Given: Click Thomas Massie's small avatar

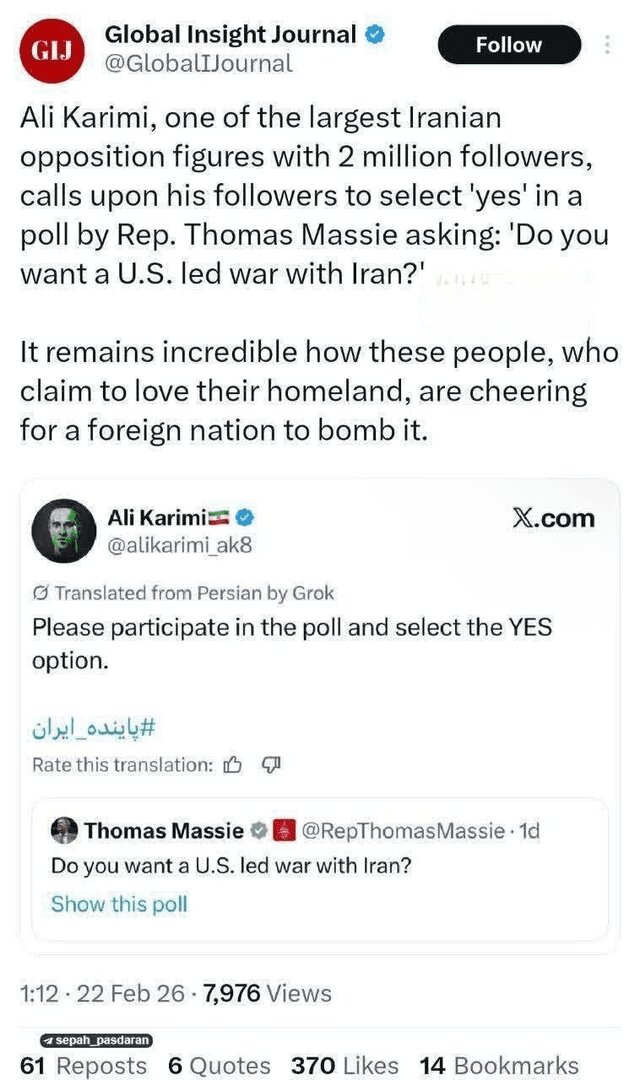Looking at the screenshot, I should coord(64,830).
